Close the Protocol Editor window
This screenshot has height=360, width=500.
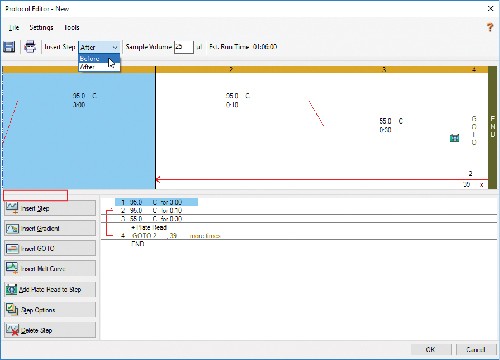point(490,8)
